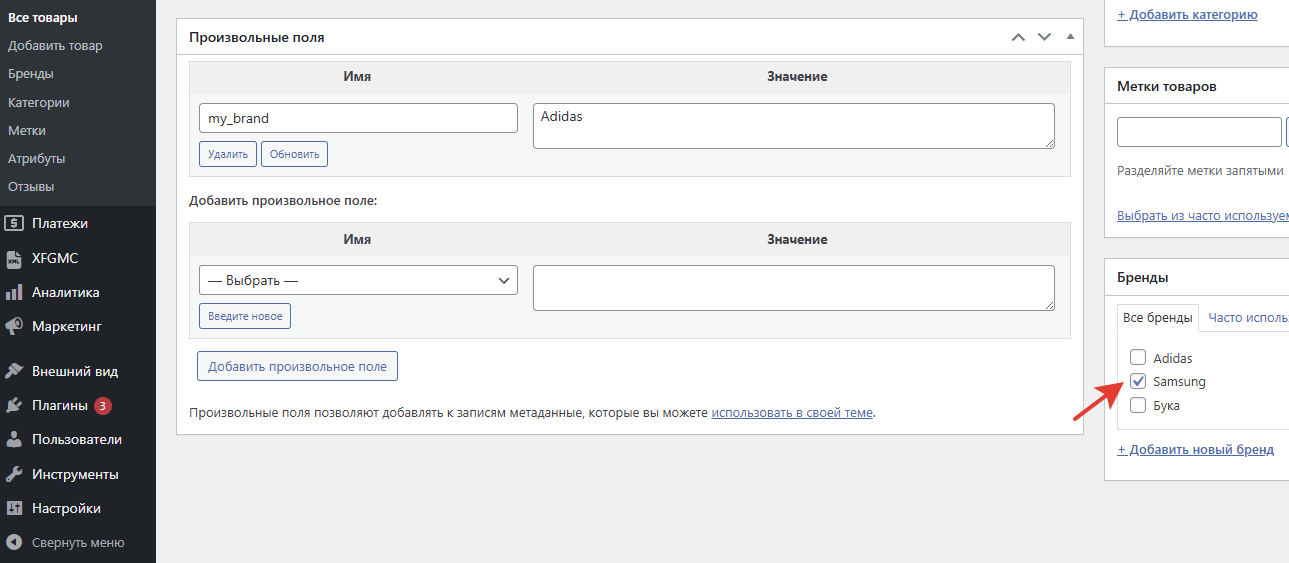The height and width of the screenshot is (563, 1289).
Task: Collapse Произвольные поля panel with triangle toggle
Action: click(x=1070, y=37)
